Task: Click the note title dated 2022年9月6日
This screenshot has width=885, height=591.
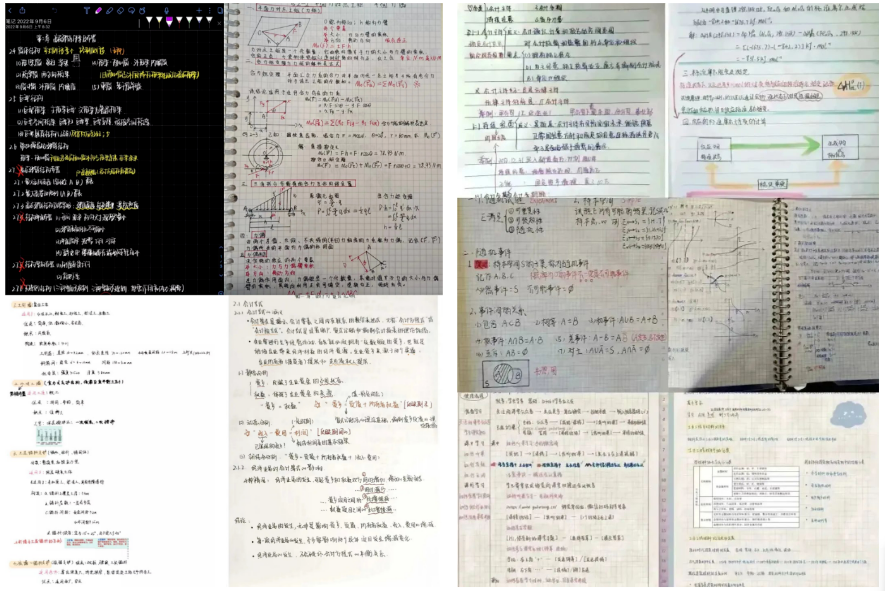Action: click(29, 21)
